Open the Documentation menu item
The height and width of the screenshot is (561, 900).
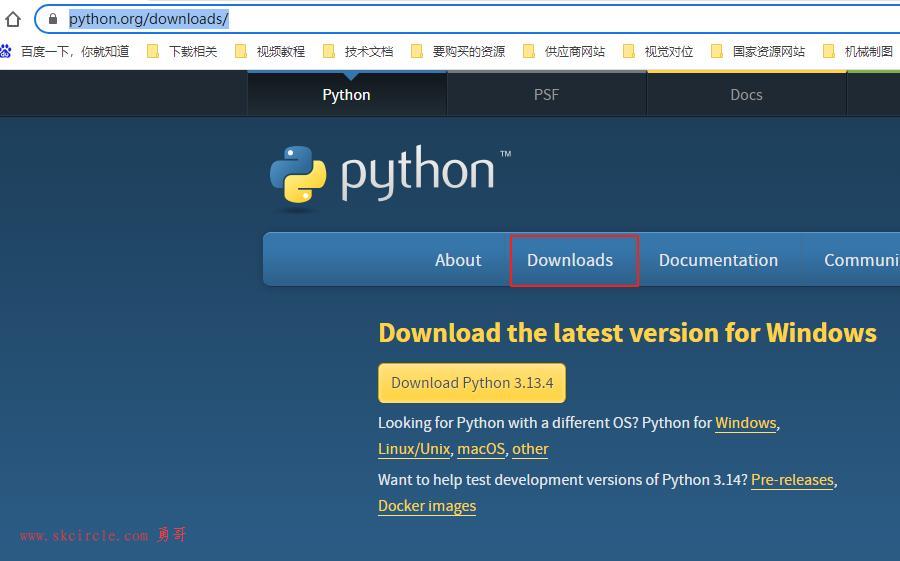pyautogui.click(x=718, y=260)
